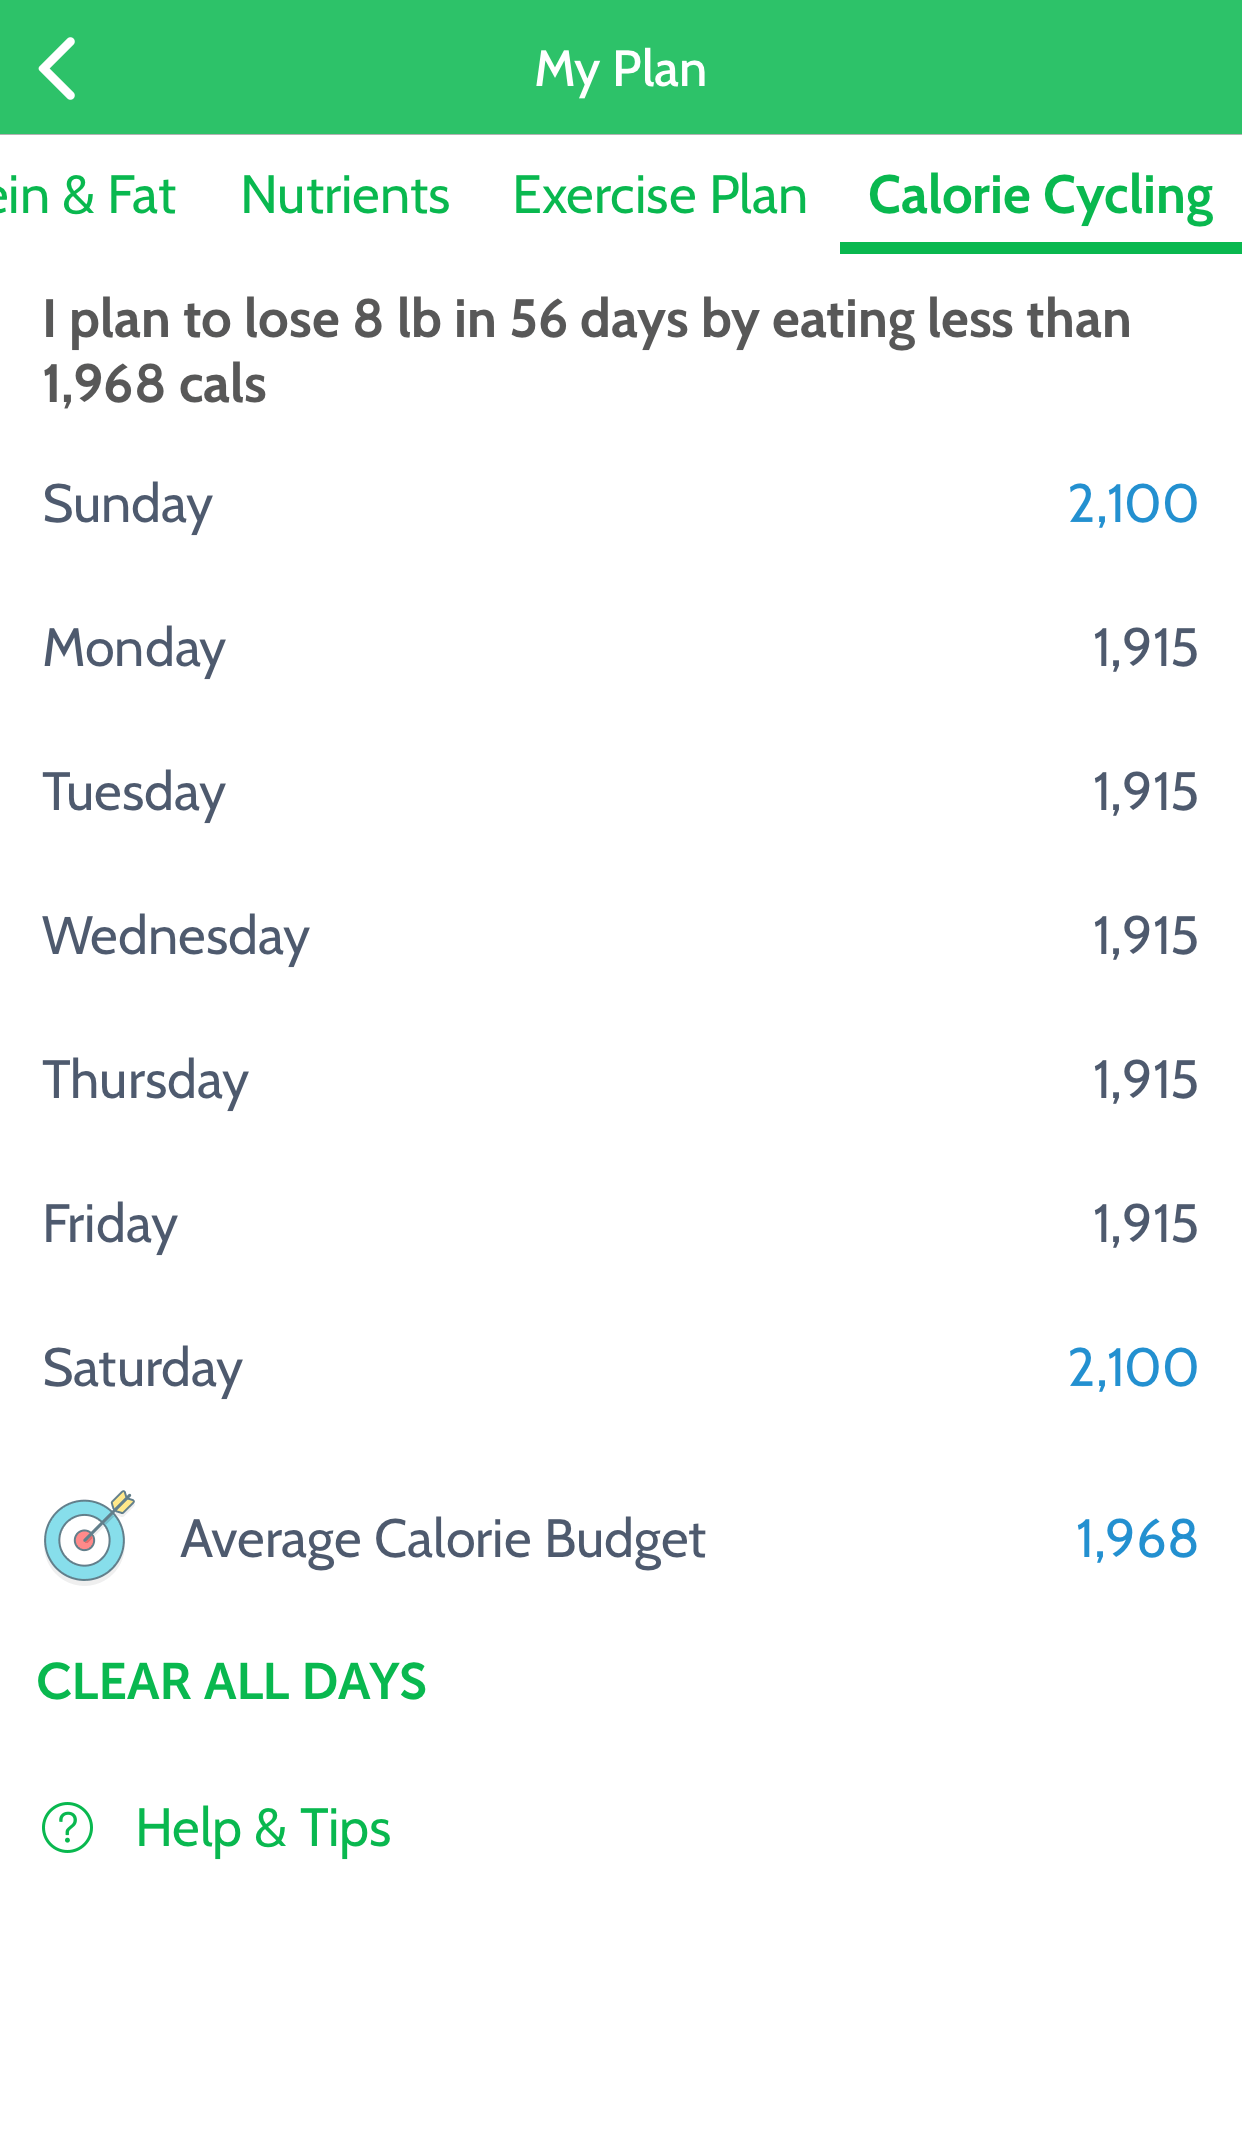1242x2150 pixels.
Task: Open the Help & Tips link
Action: pos(263,1828)
